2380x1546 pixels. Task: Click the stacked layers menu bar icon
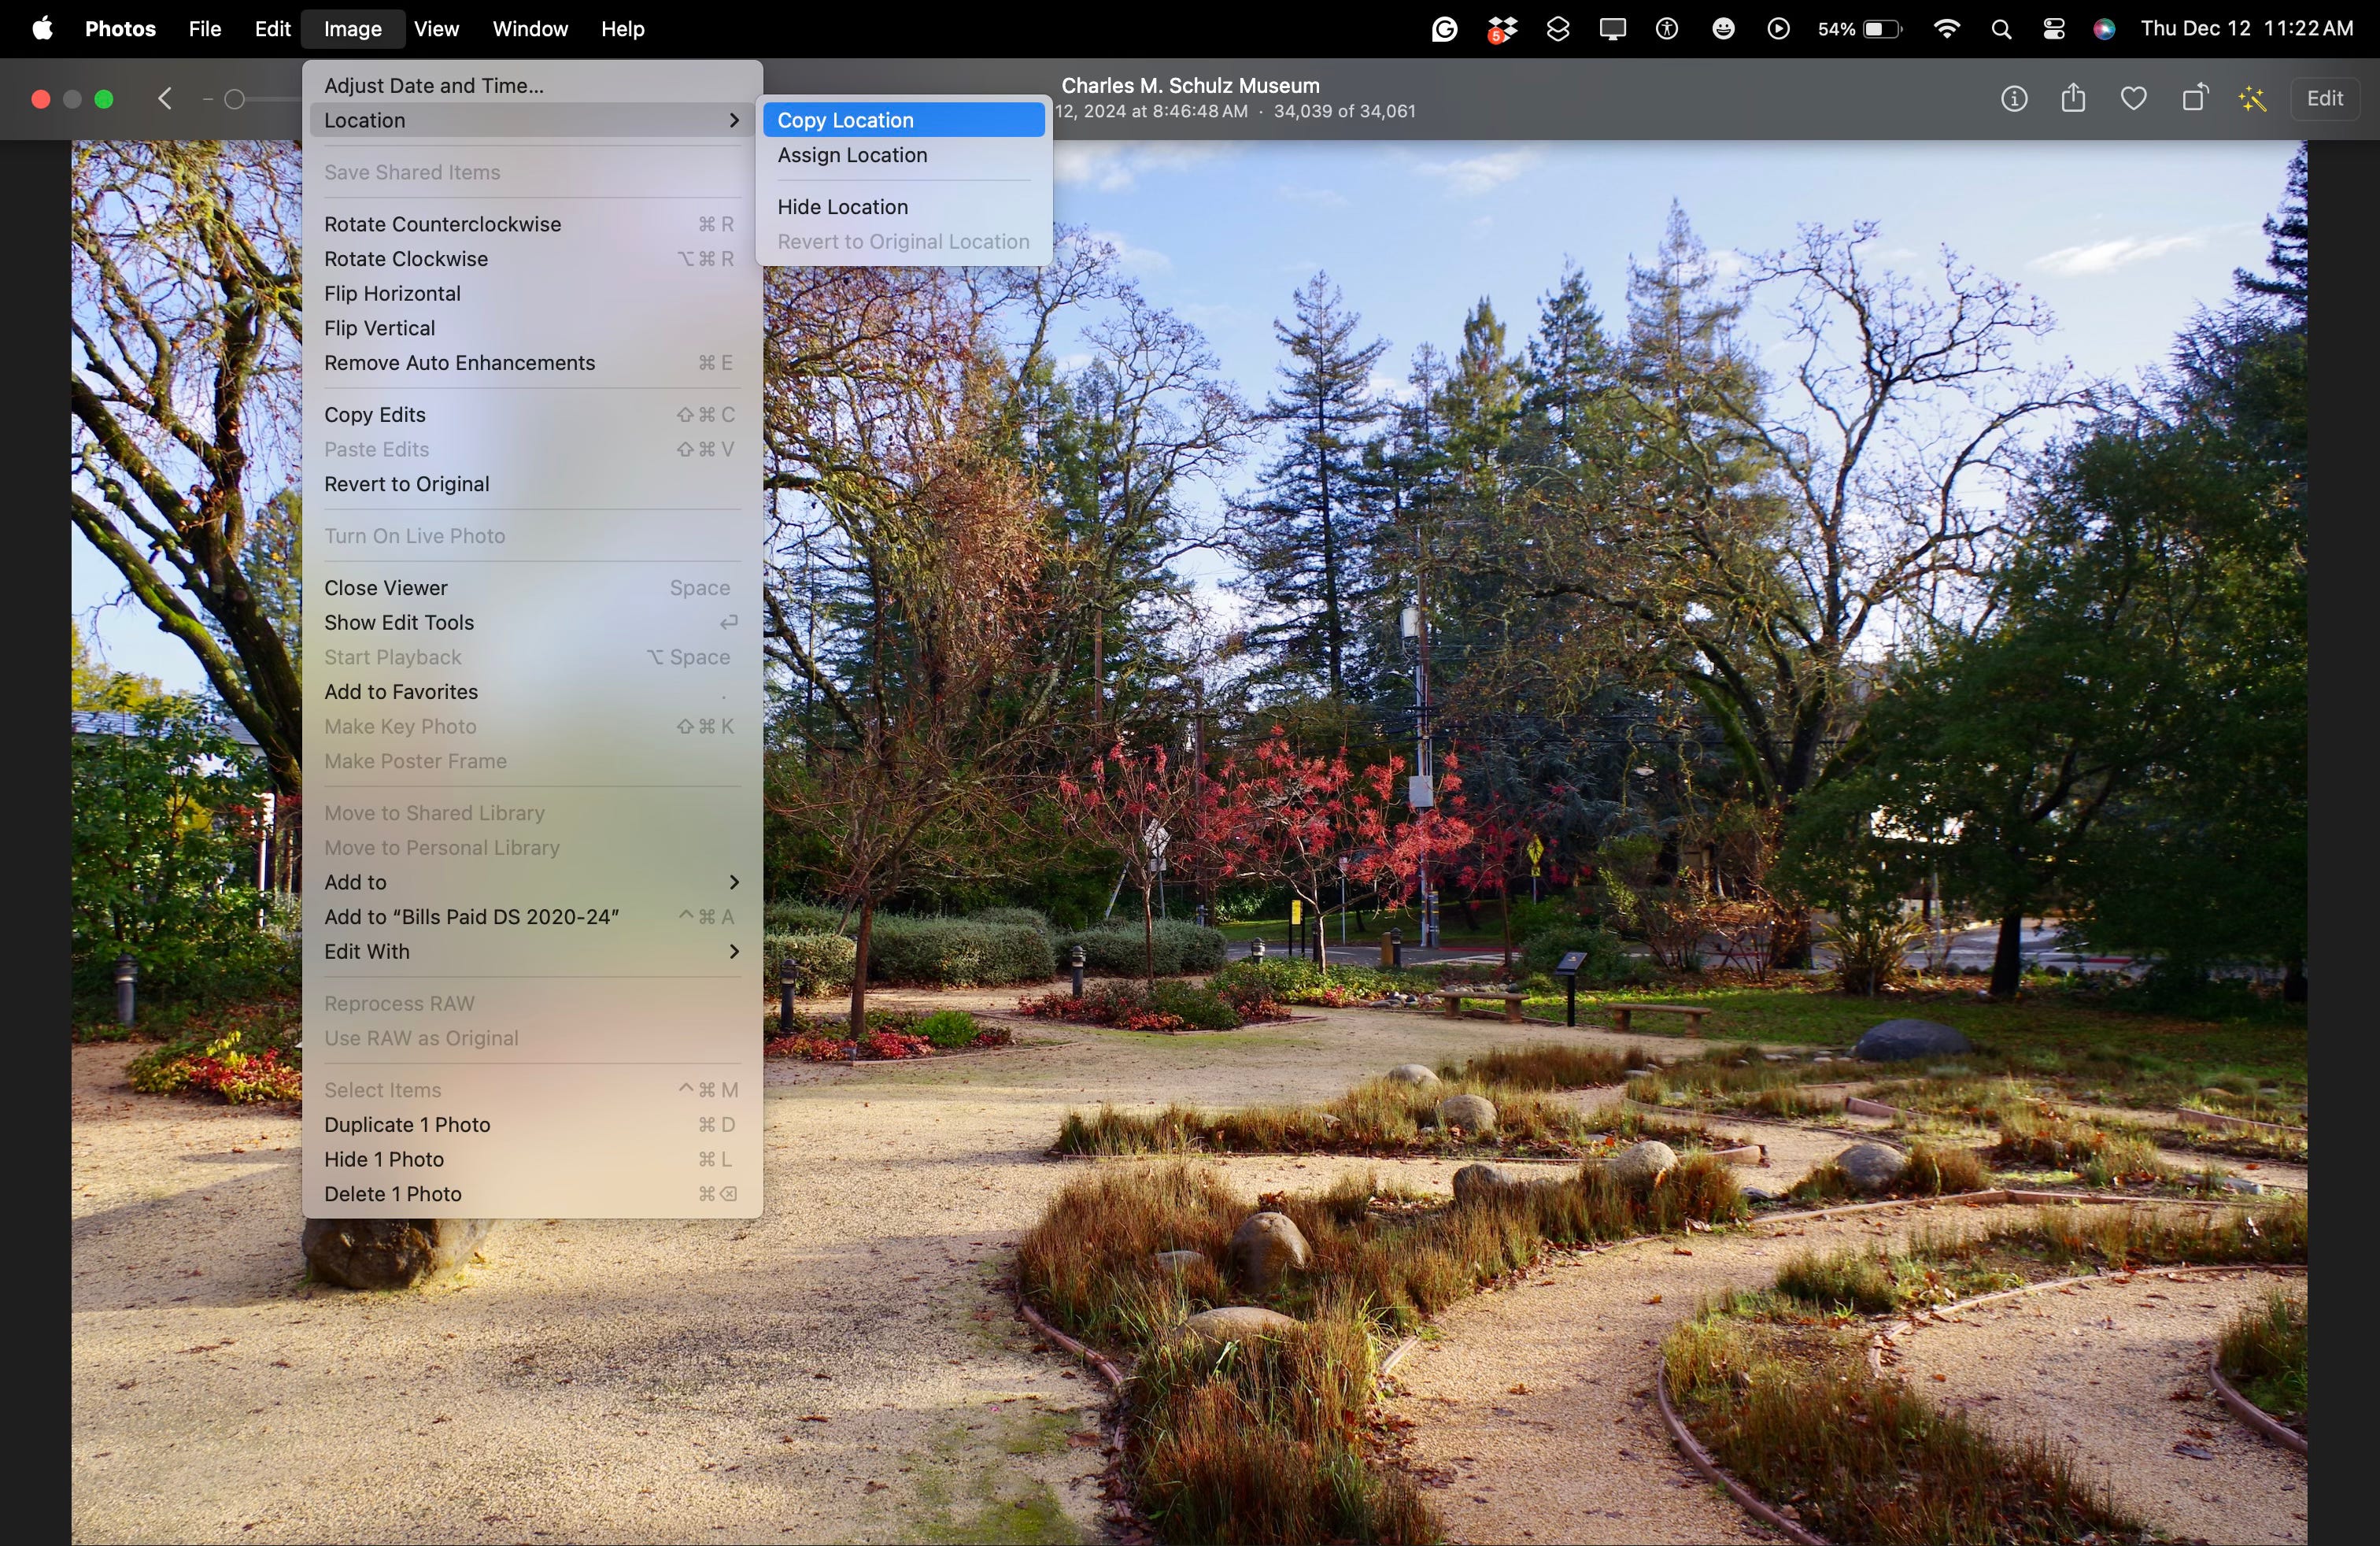point(1557,29)
